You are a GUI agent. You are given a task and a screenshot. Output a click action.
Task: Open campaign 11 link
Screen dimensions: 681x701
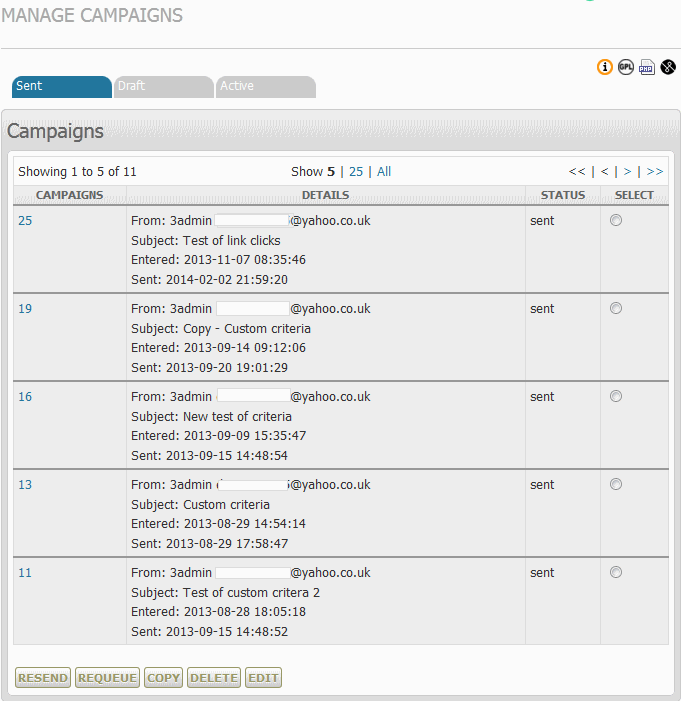[x=25, y=573]
